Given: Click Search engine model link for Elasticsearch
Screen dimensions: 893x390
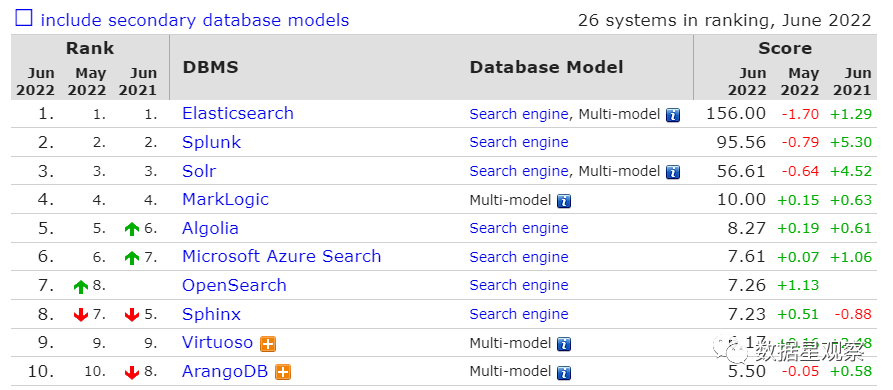Looking at the screenshot, I should click(519, 114).
